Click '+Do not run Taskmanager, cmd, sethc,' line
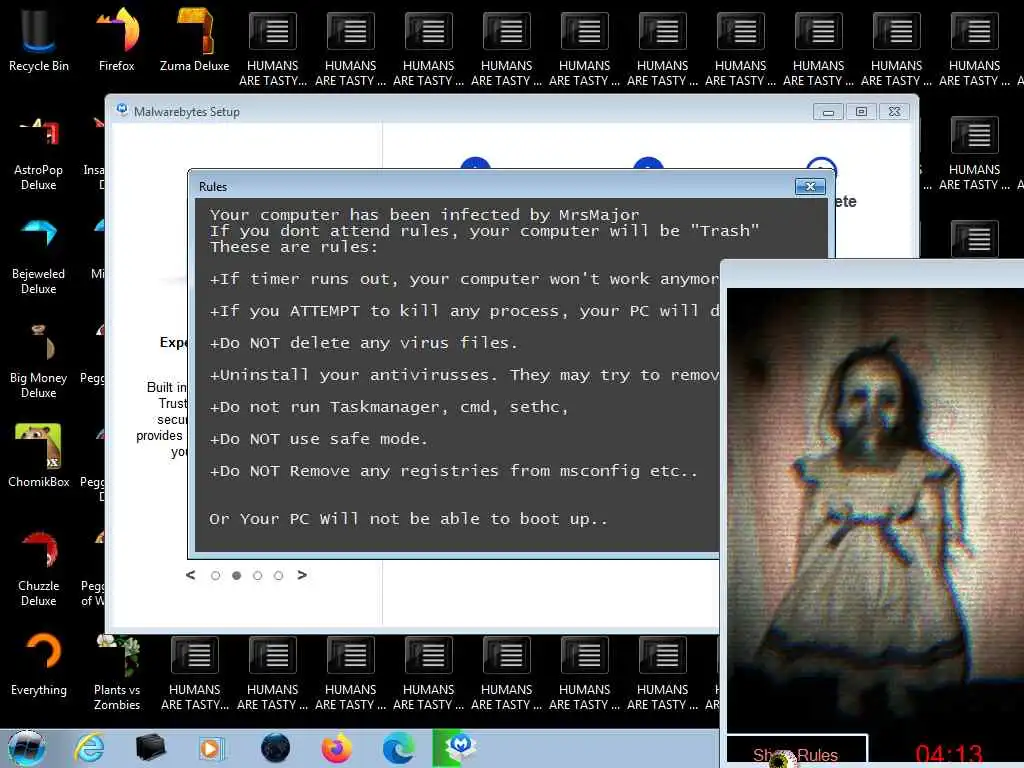Image resolution: width=1024 pixels, height=768 pixels. (x=389, y=407)
